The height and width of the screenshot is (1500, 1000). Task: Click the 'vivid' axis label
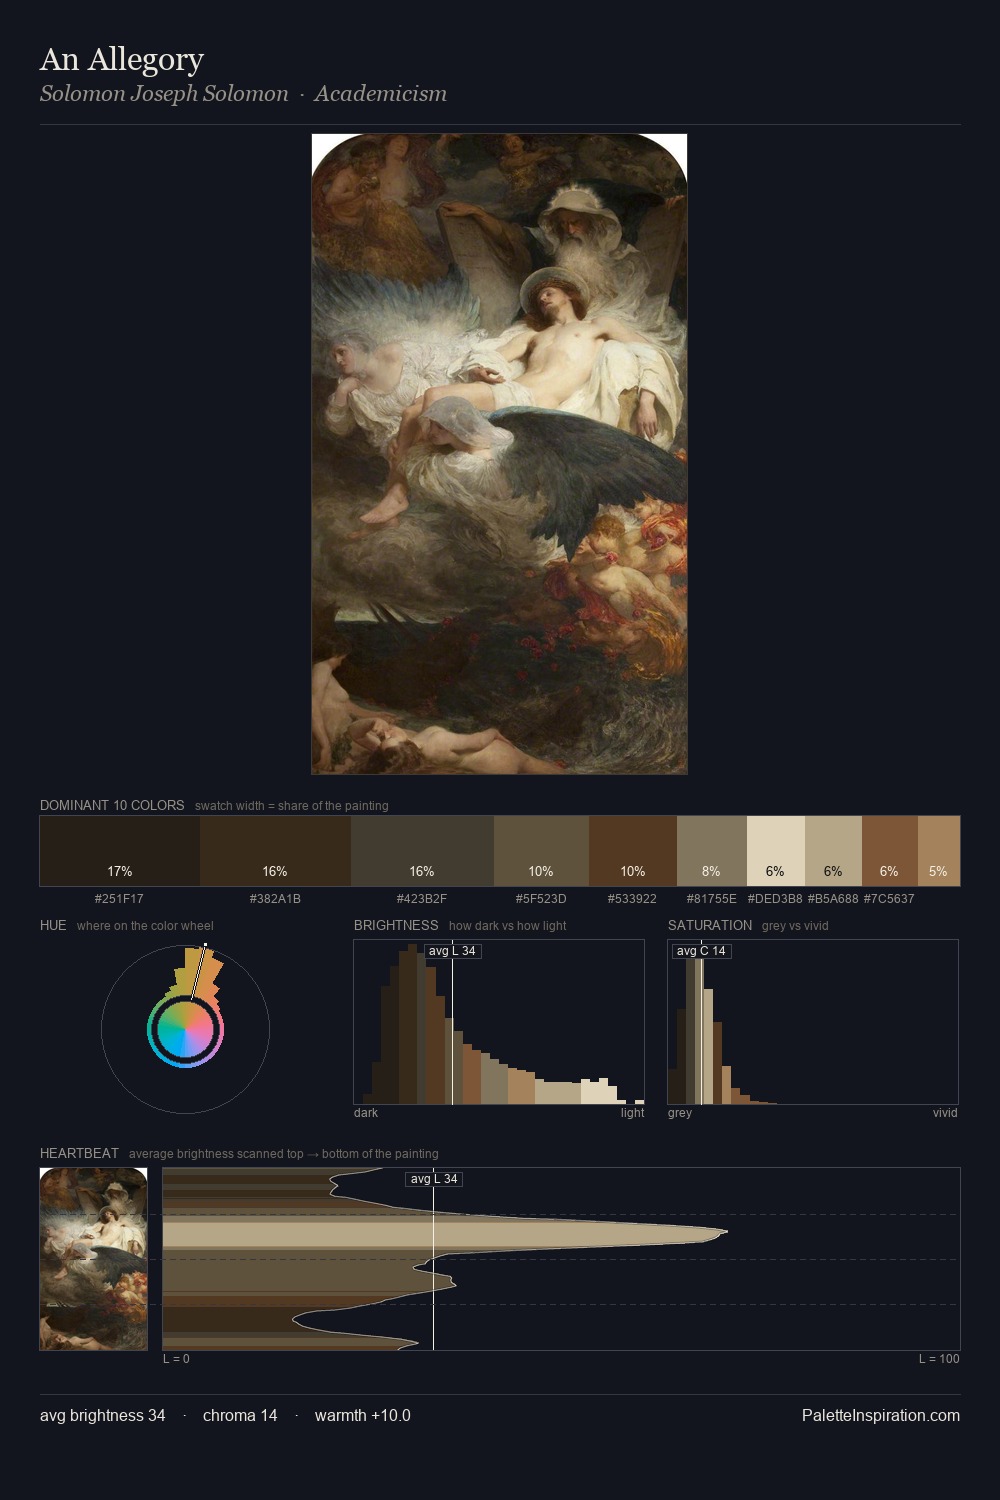tap(945, 1113)
